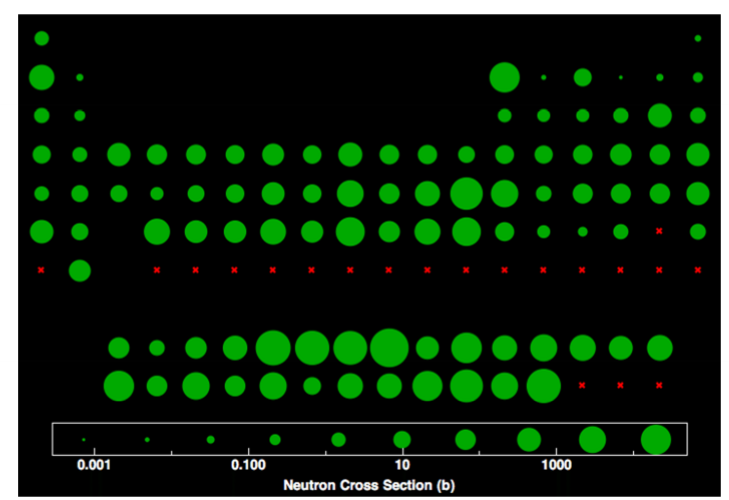The image size is (729, 500).
Task: Click the Neutron Cross Section (b) title
Action: [369, 486]
